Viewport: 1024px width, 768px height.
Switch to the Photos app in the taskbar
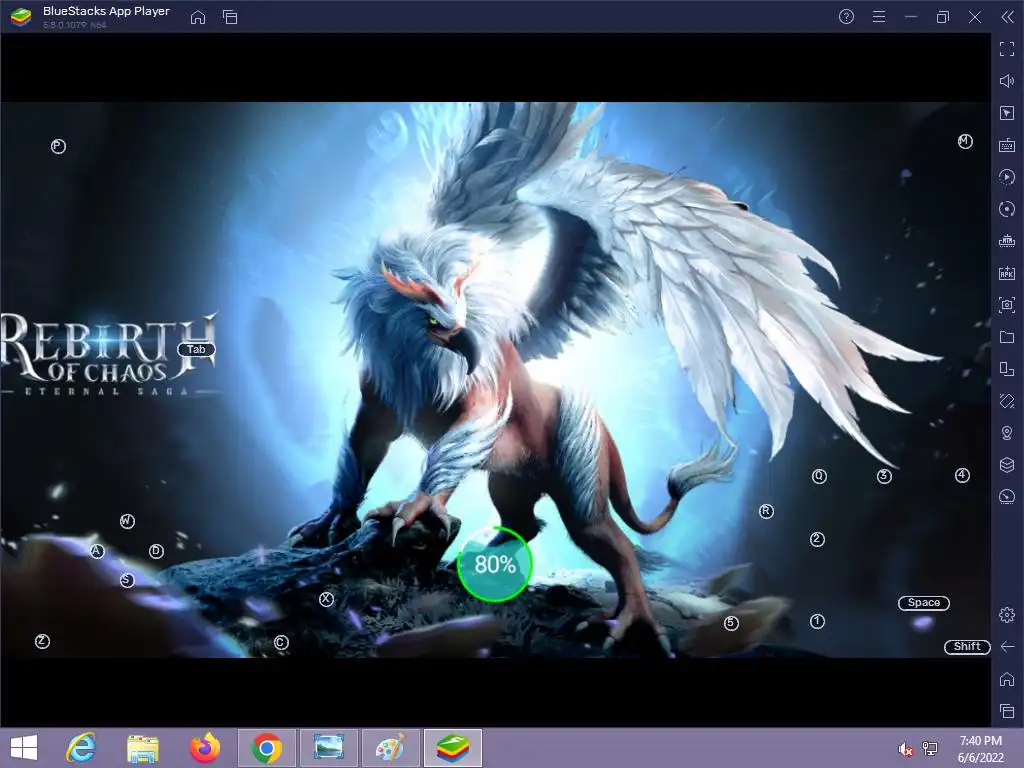(x=328, y=748)
